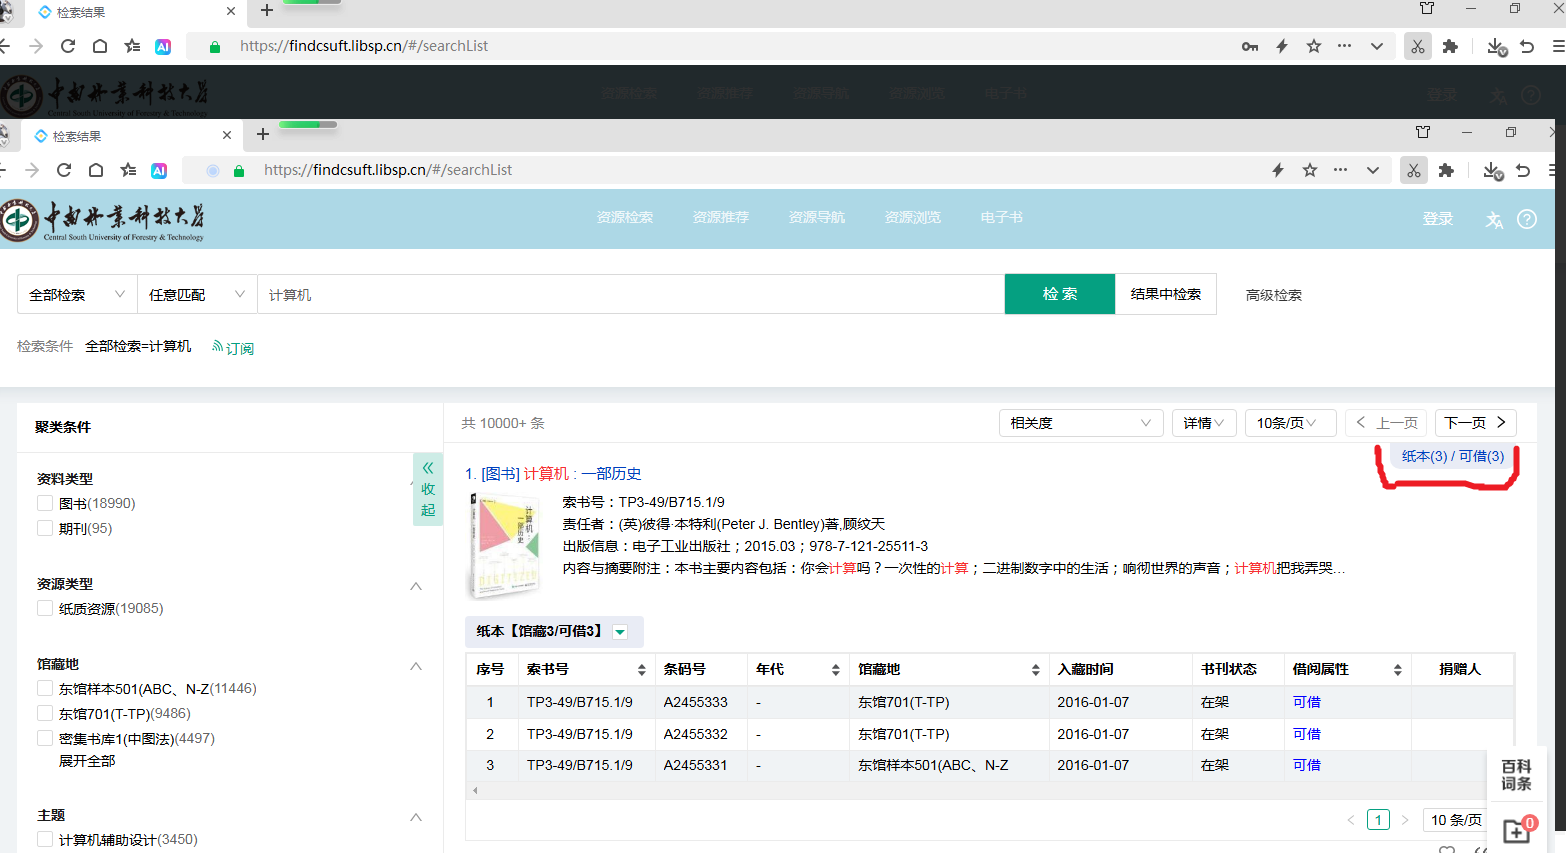Click the scissors screenshot tool icon
The width and height of the screenshot is (1566, 853).
tap(1413, 170)
